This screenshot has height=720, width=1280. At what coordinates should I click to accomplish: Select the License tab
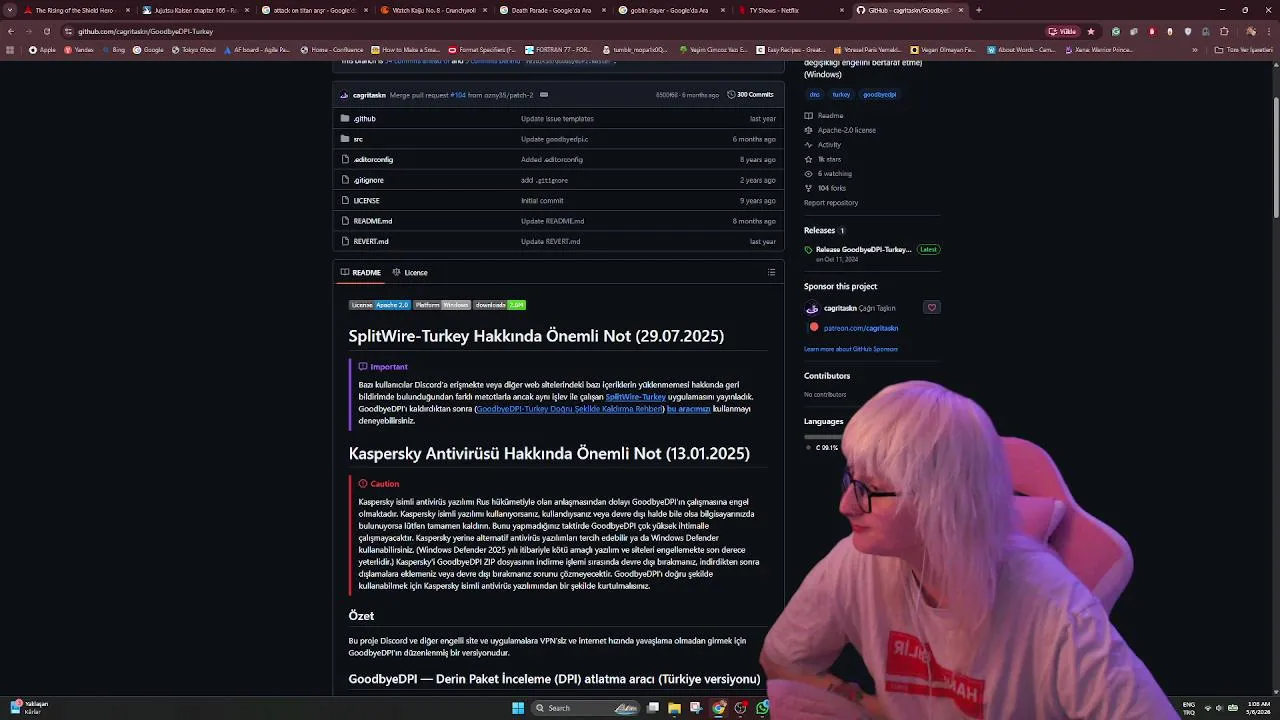click(410, 272)
